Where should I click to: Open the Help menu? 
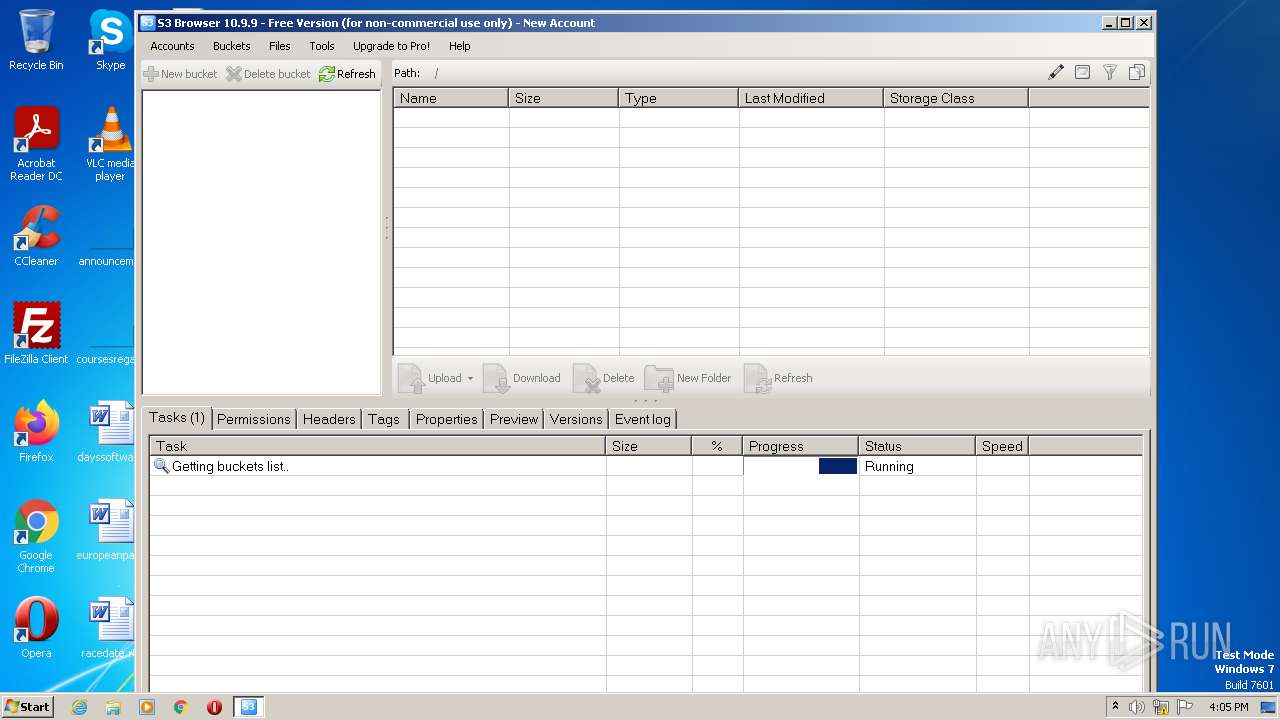(459, 46)
